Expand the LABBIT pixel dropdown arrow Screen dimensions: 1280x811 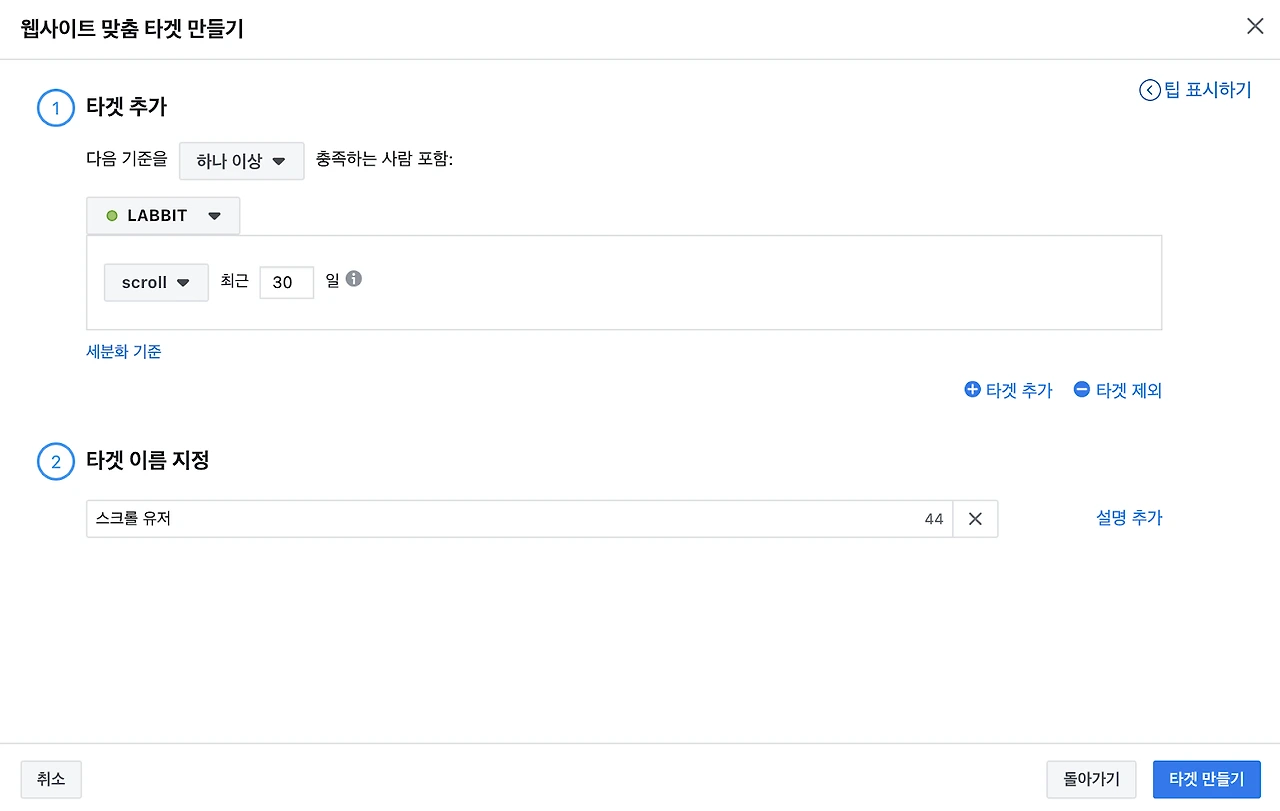(x=214, y=216)
